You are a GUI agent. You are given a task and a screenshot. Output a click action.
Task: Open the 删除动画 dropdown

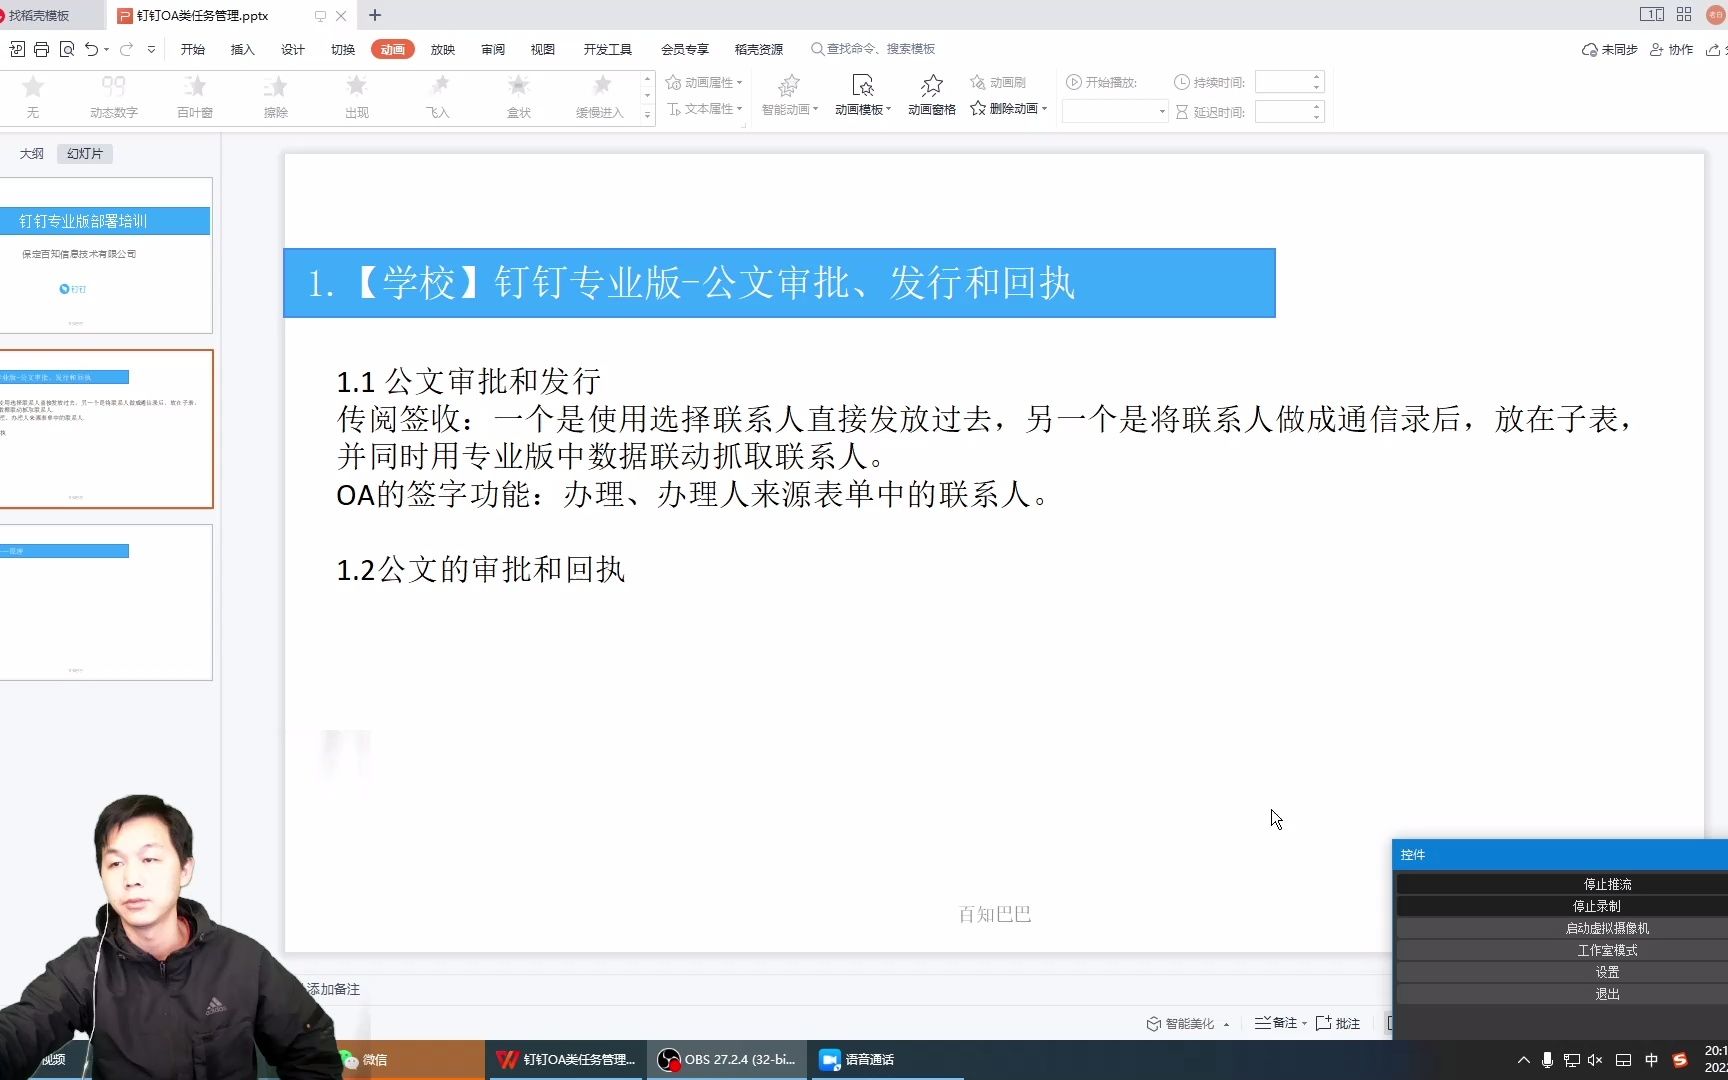(1008, 108)
